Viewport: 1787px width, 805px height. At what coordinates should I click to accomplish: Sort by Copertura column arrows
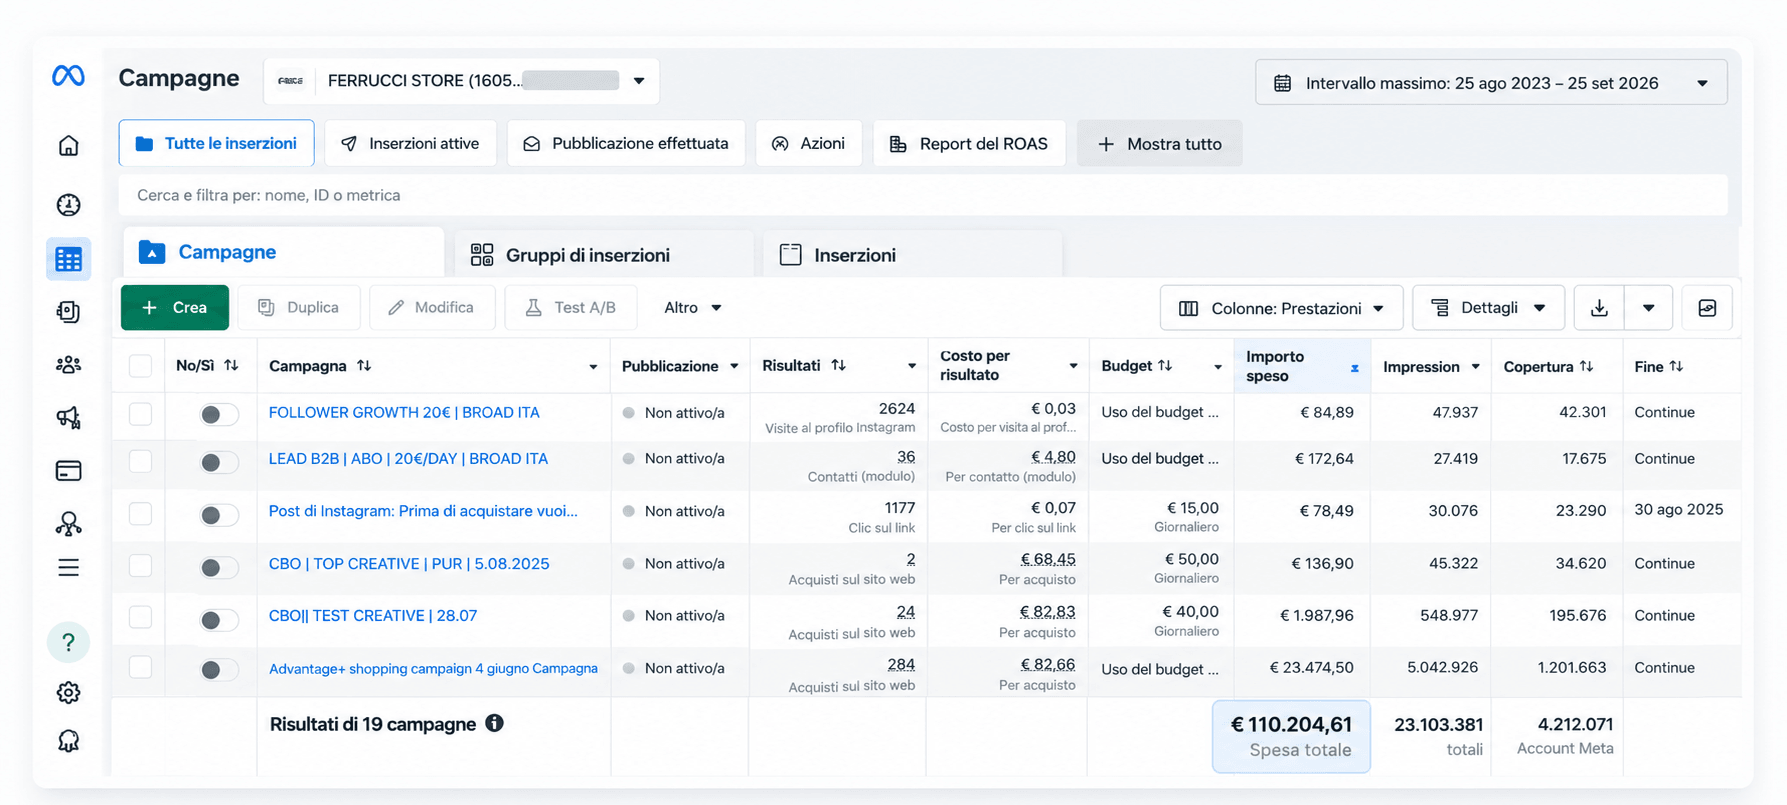tap(1586, 366)
